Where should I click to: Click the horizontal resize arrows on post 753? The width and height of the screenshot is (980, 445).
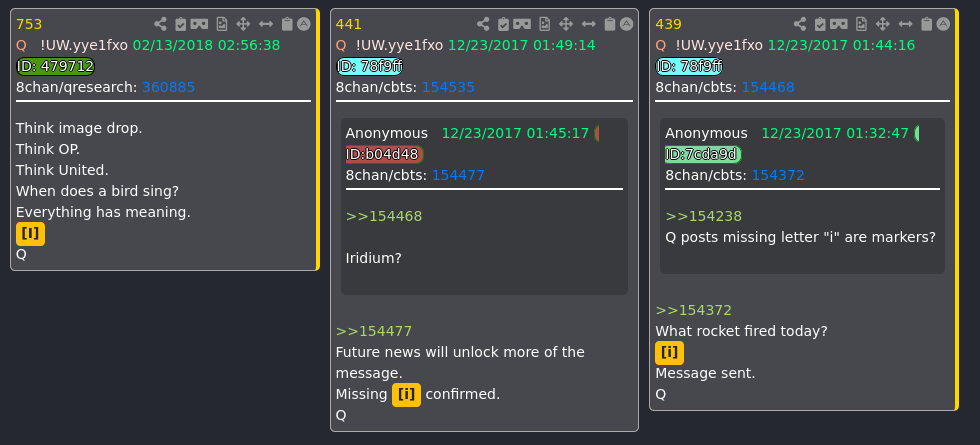pos(266,24)
